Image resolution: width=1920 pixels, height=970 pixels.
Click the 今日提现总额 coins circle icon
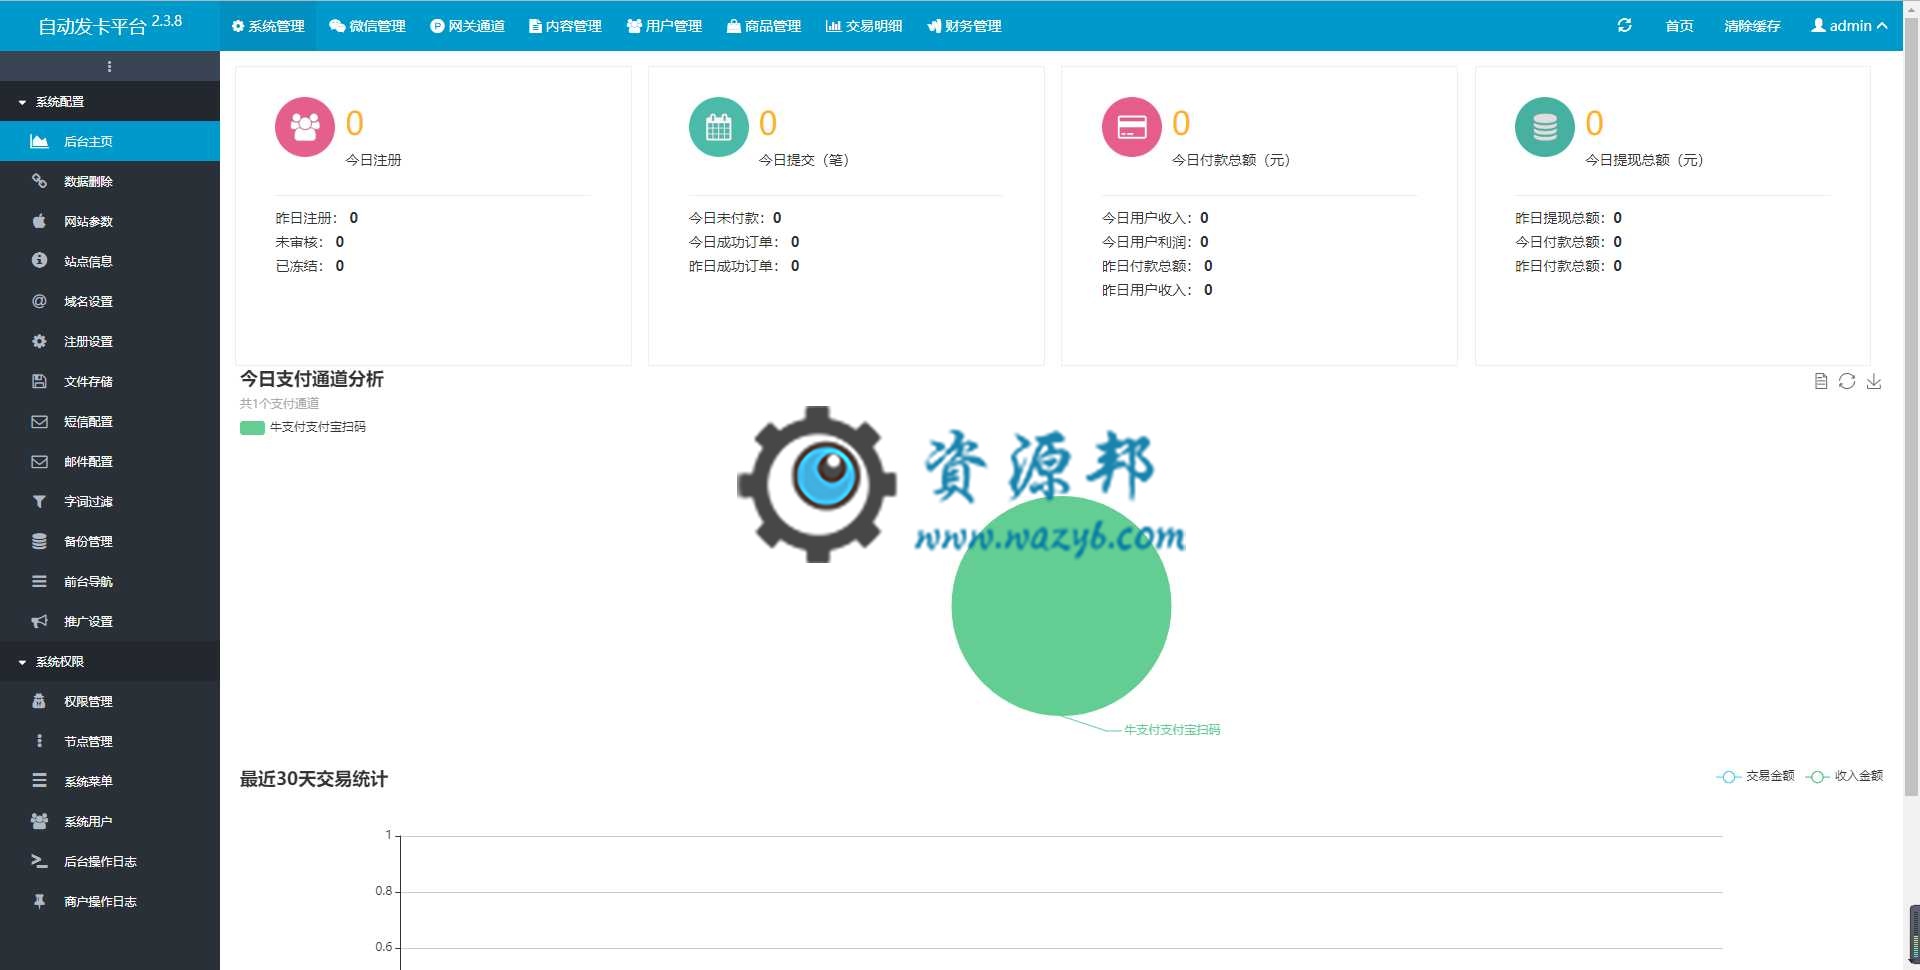tap(1545, 127)
